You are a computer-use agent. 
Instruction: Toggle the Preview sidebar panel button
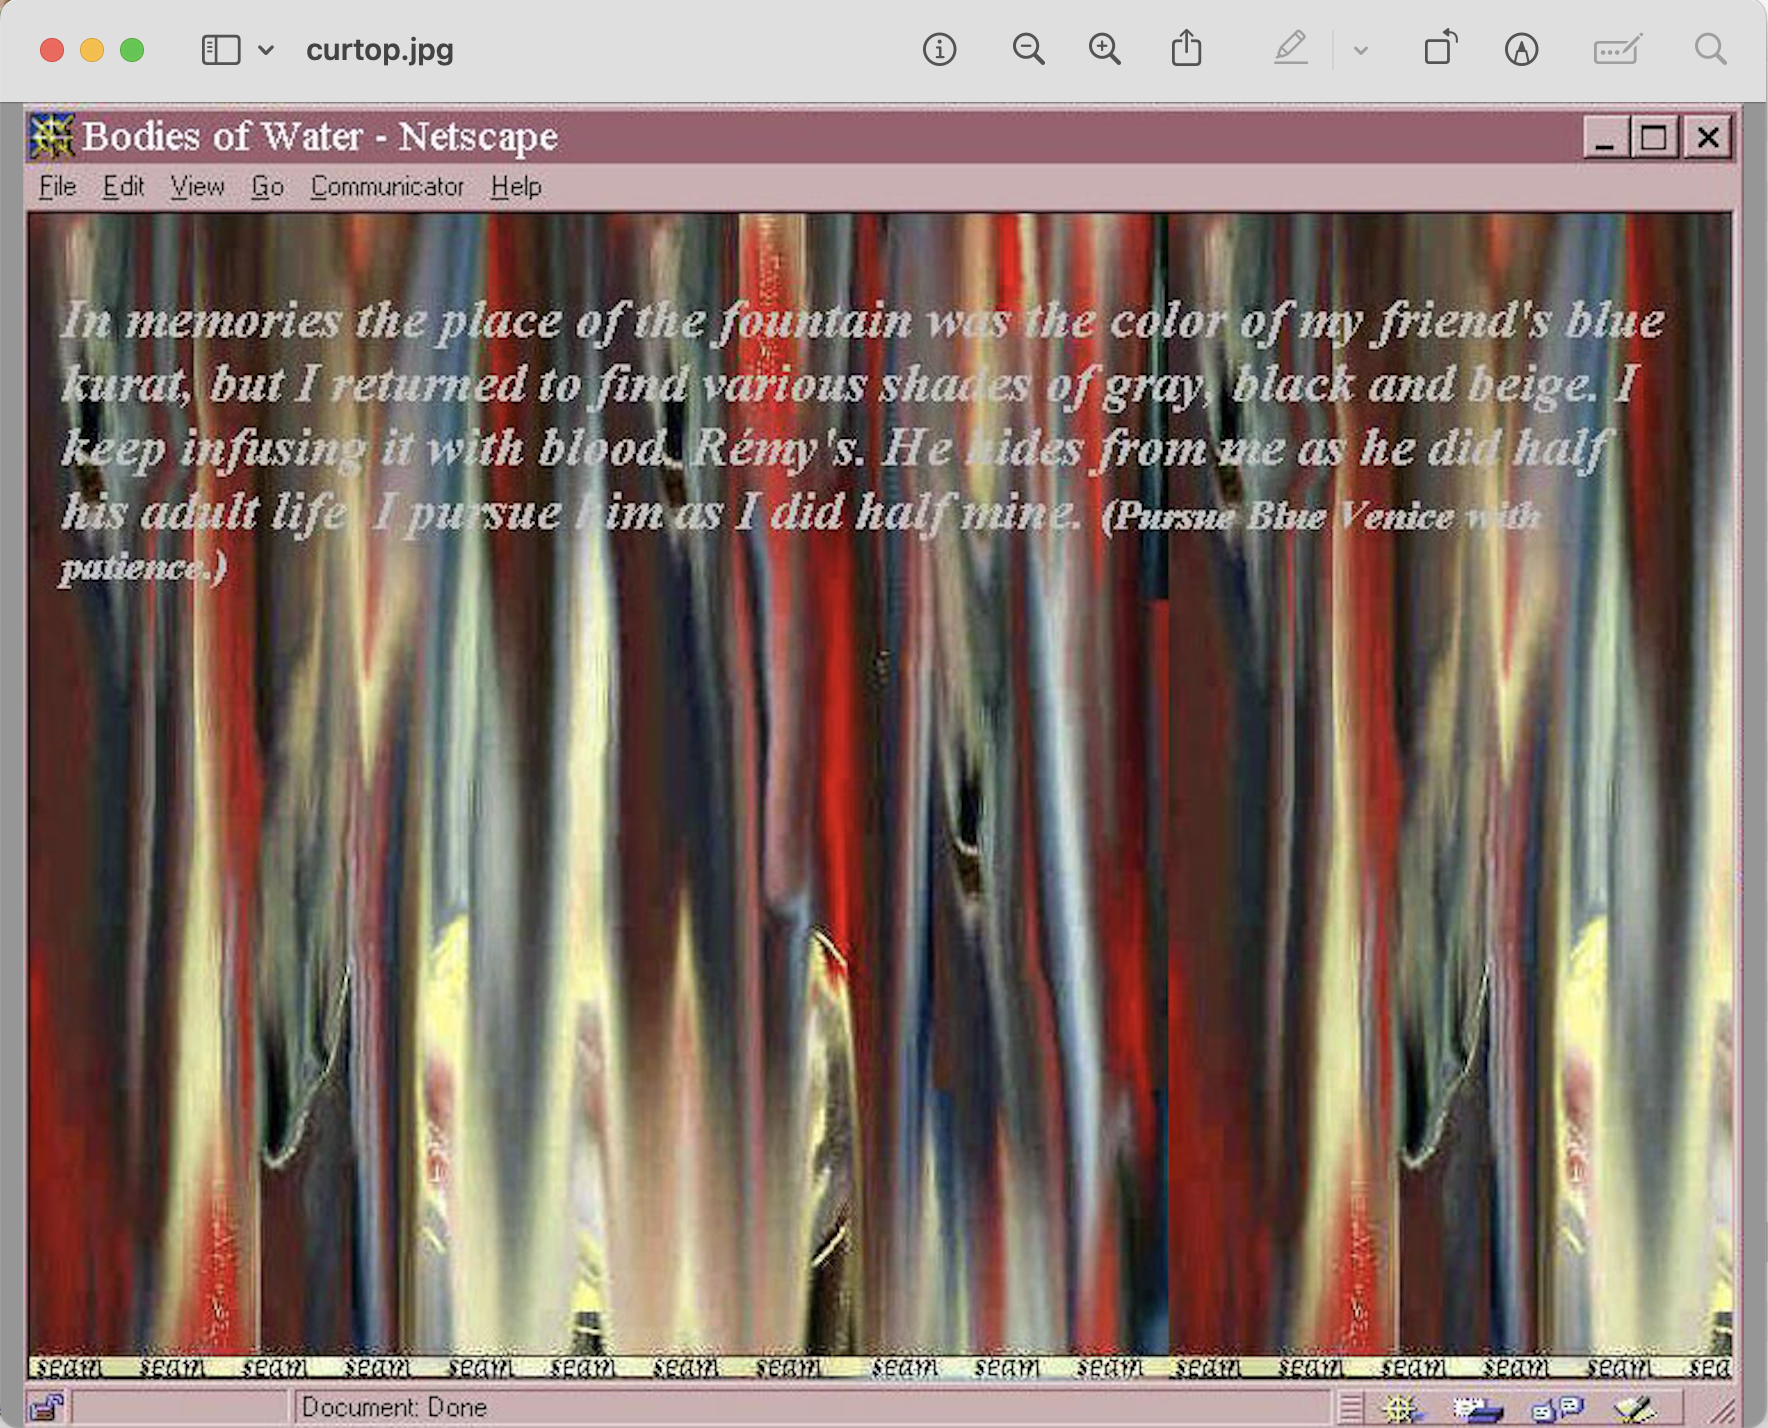pos(221,50)
